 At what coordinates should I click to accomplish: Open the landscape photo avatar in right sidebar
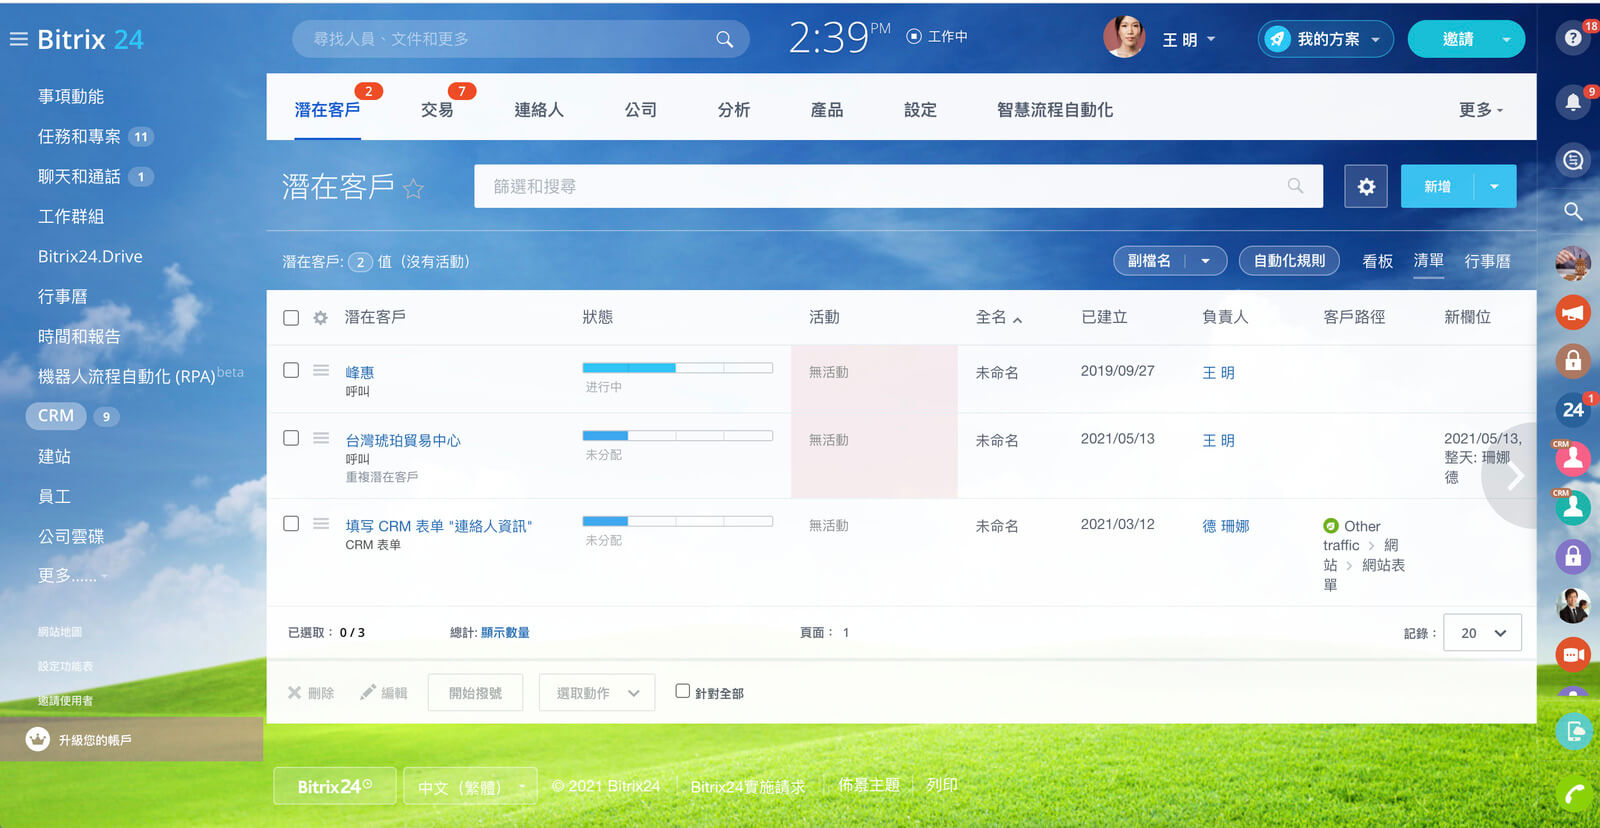coord(1573,264)
